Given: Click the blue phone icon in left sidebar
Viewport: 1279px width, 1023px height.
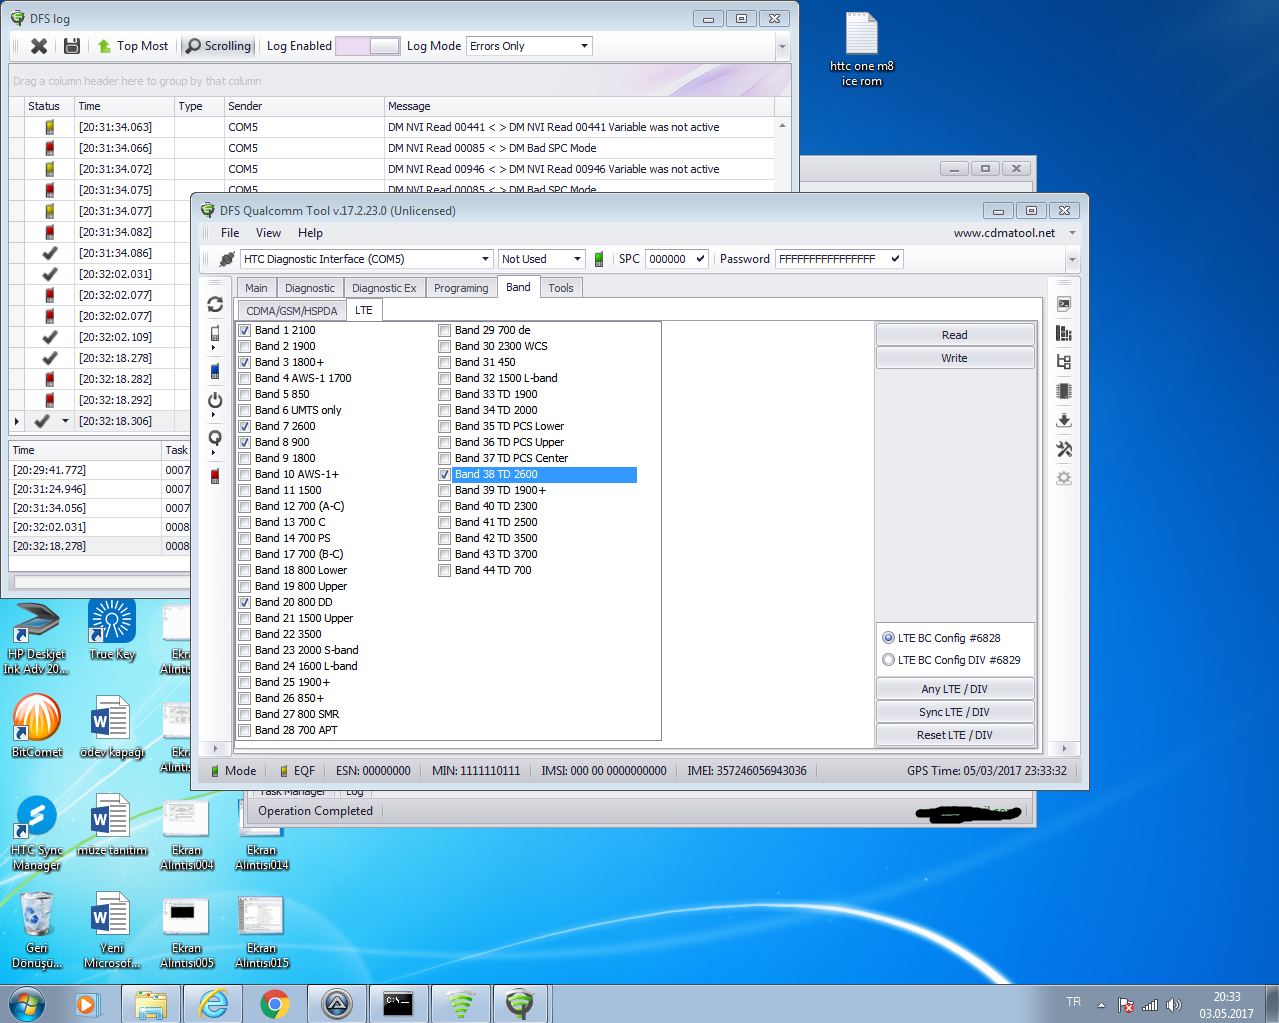Looking at the screenshot, I should click(x=215, y=372).
